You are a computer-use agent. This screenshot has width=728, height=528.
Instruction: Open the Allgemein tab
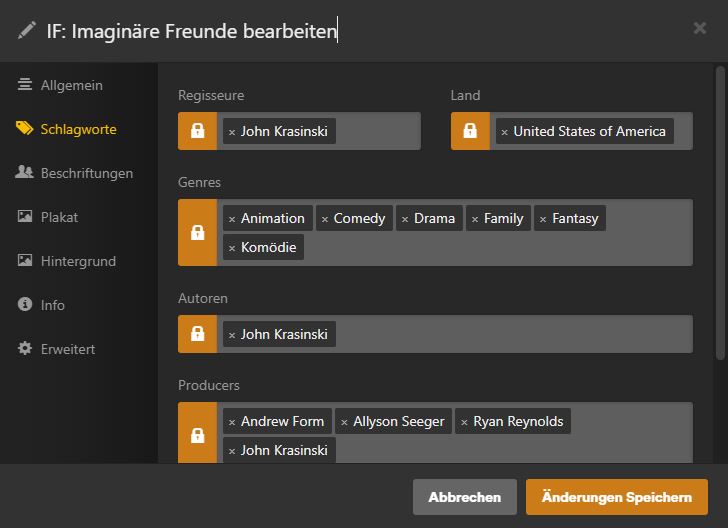coord(71,85)
